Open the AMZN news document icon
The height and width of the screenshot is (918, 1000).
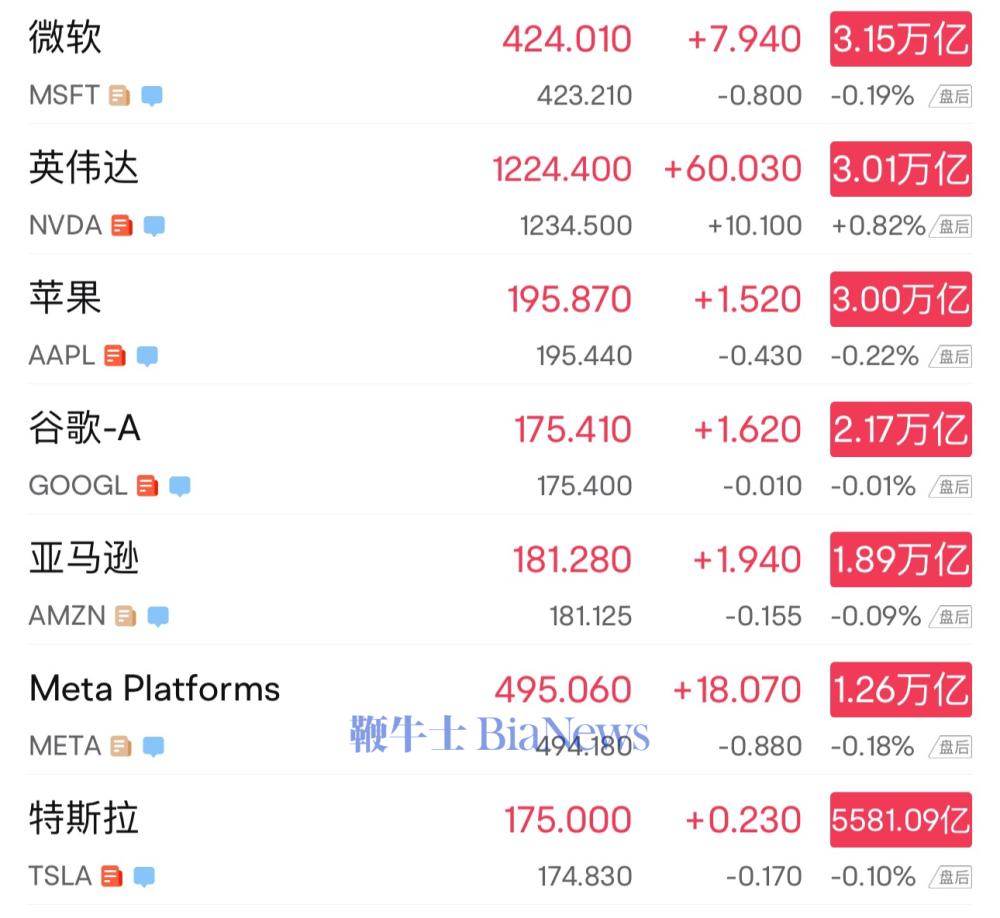coord(126,616)
